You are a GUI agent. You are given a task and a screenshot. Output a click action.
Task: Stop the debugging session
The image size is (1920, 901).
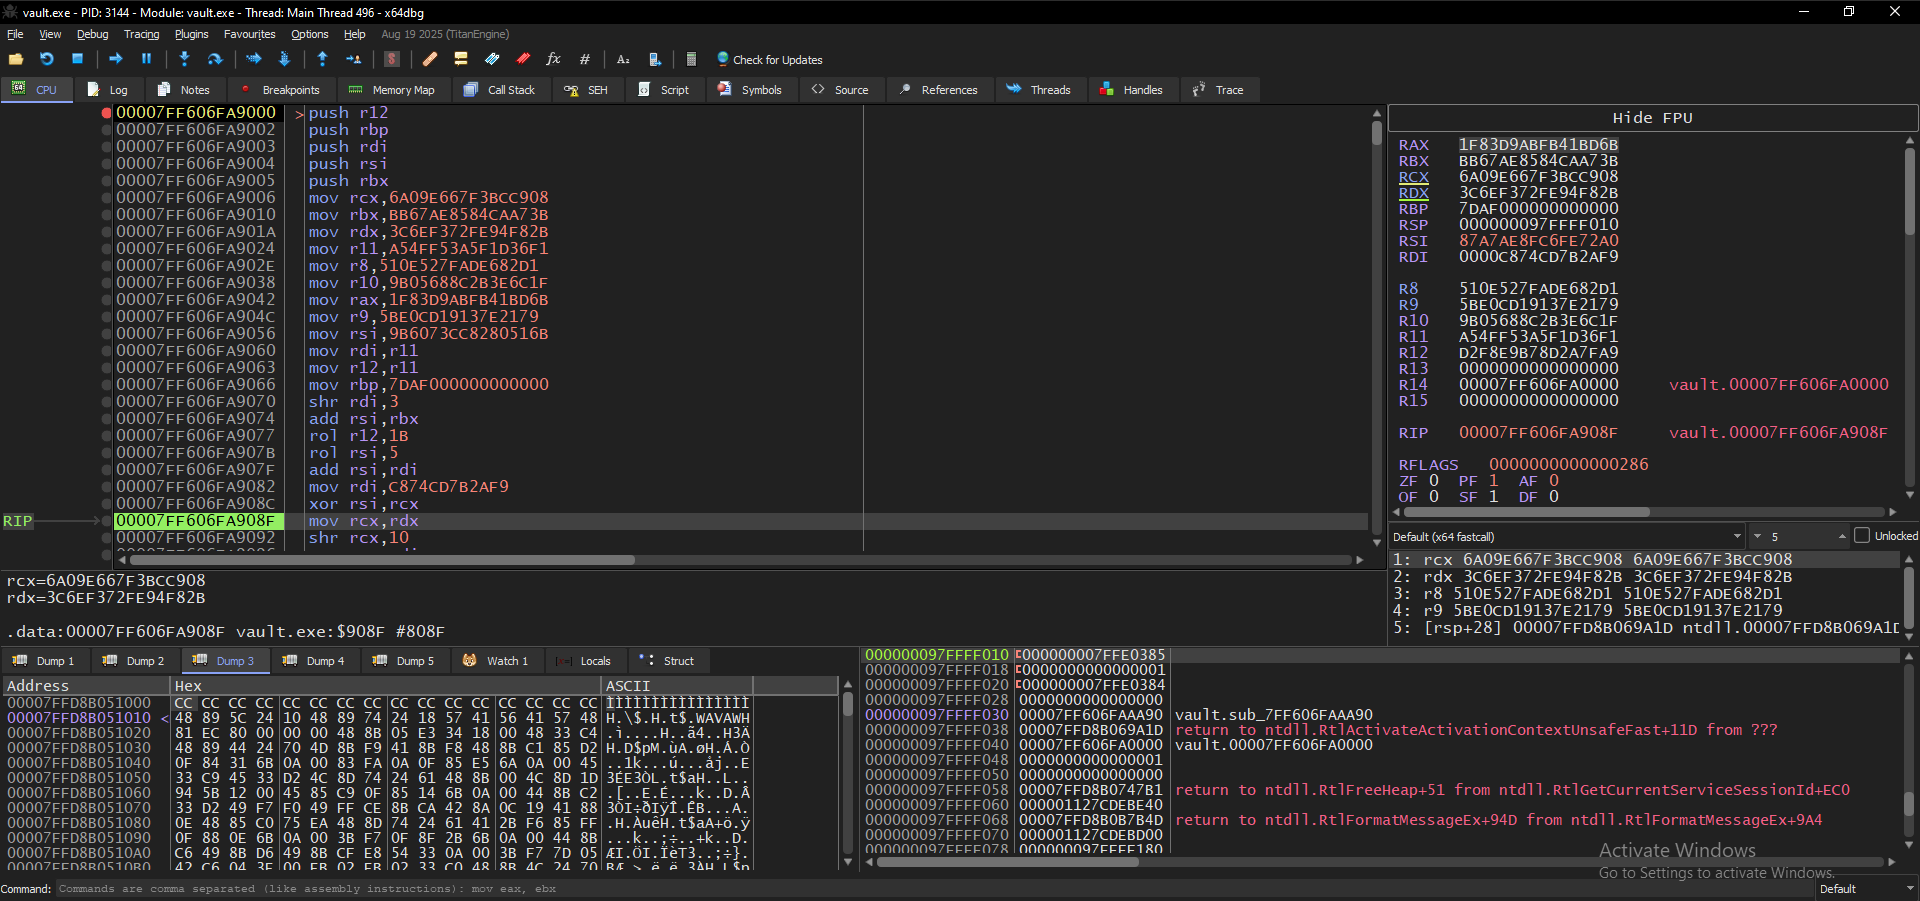pos(77,59)
